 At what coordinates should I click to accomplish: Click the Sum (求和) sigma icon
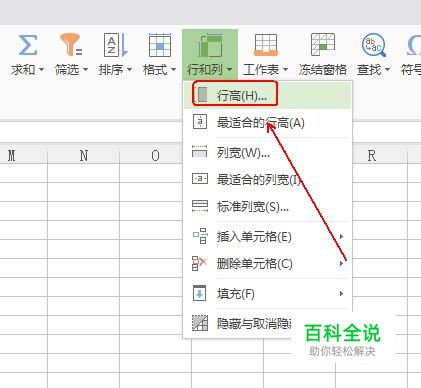27,45
